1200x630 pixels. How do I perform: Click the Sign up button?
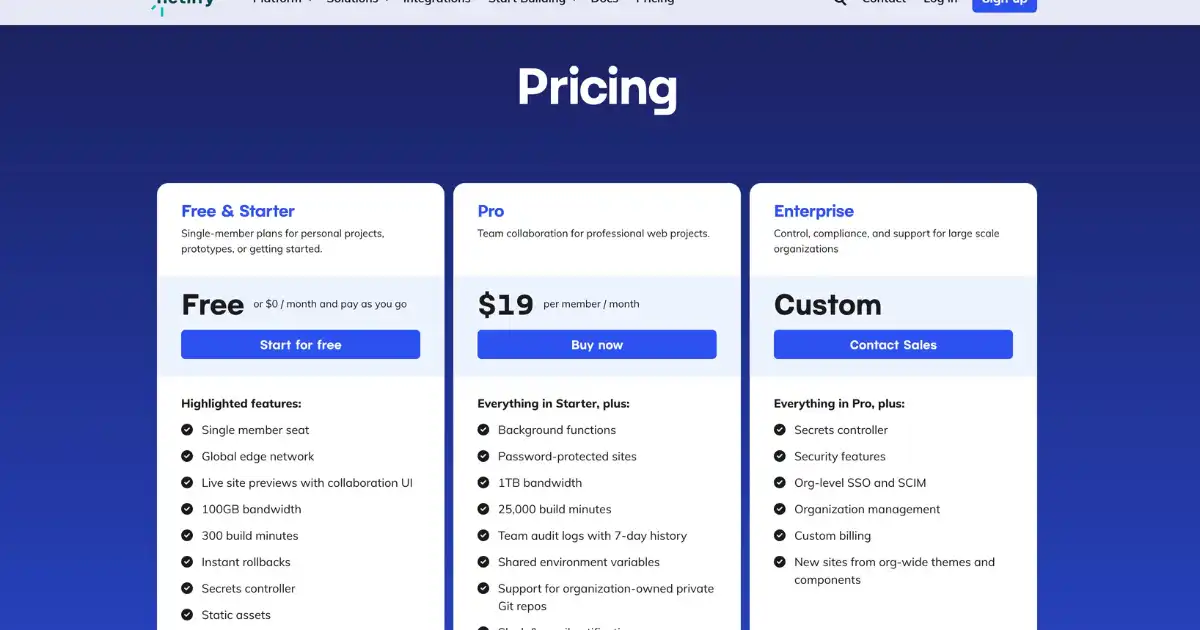[x=1004, y=3]
